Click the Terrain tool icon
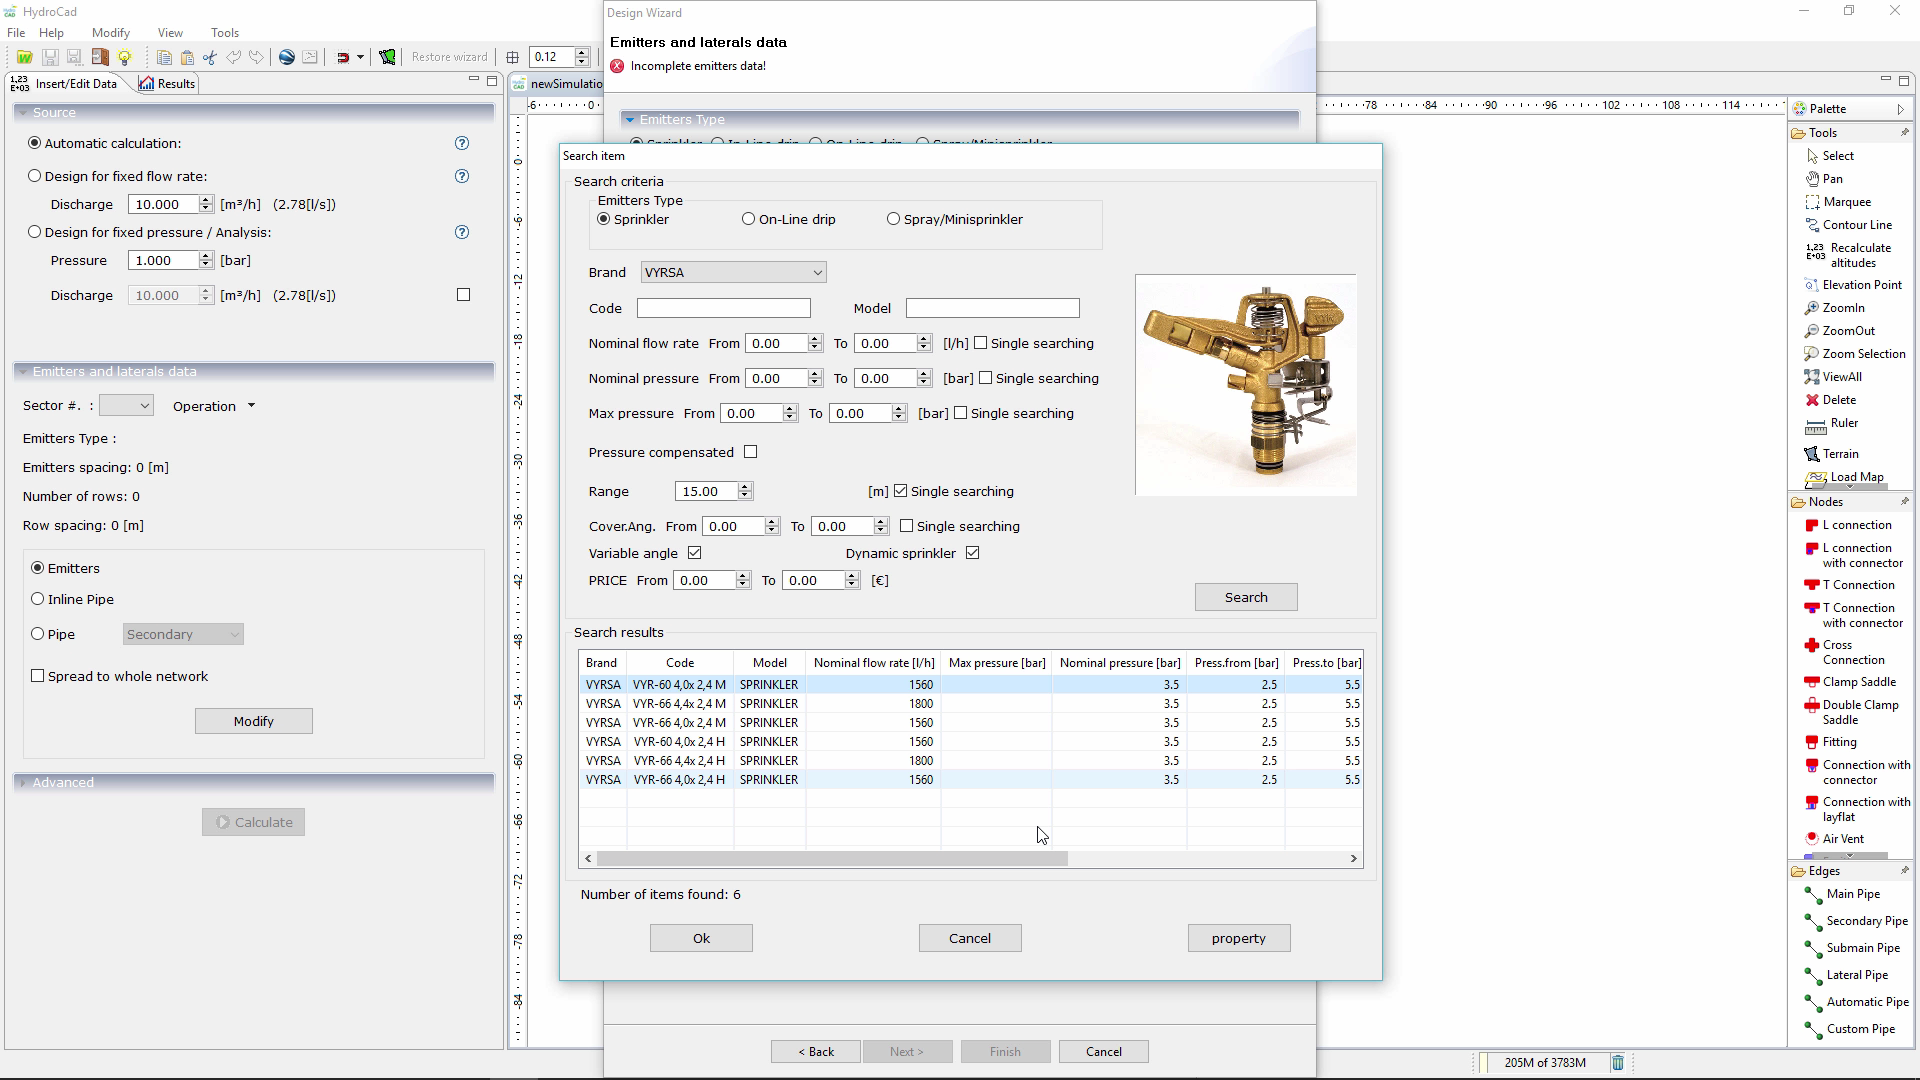 1812,454
